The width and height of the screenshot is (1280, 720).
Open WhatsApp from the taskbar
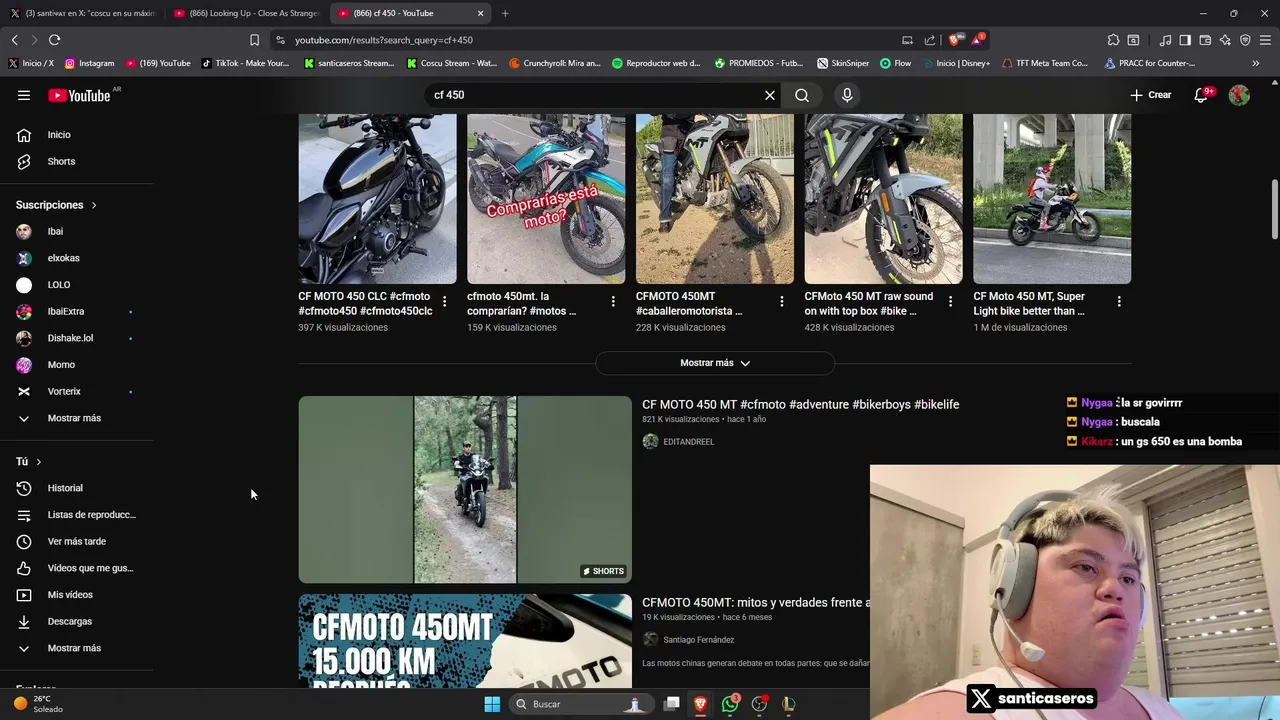(x=730, y=704)
